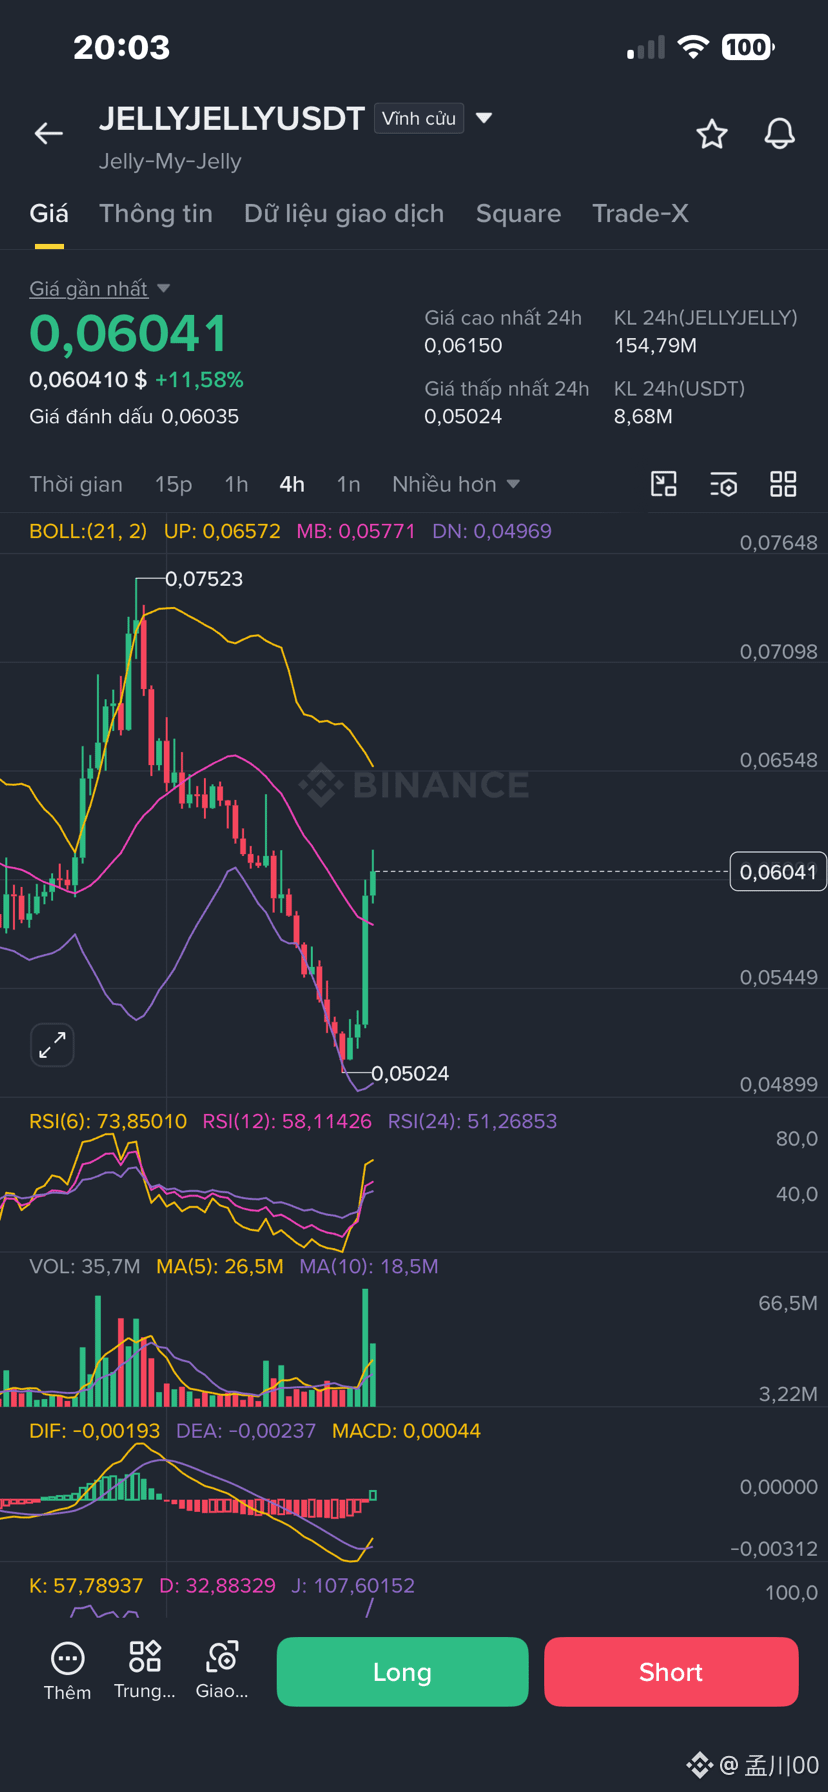Image resolution: width=828 pixels, height=1792 pixels.
Task: Tap the 20:03 clock
Action: pyautogui.click(x=122, y=47)
